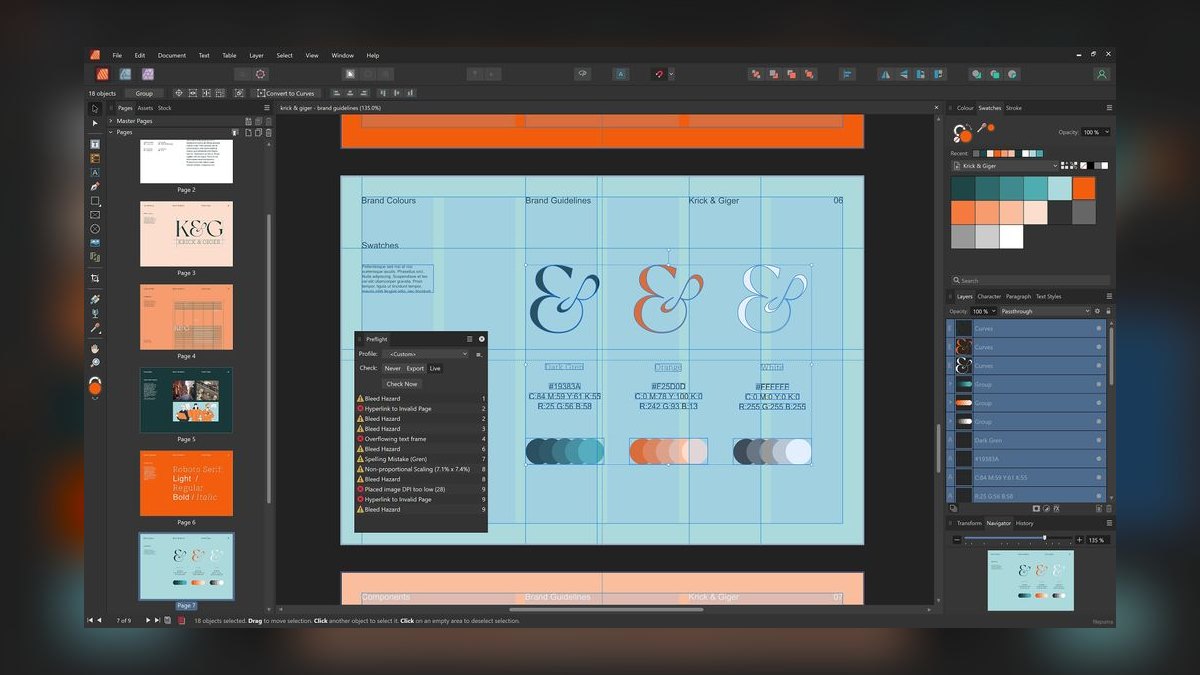This screenshot has width=1200, height=675.
Task: Select the Frame Text tool
Action: (95, 144)
